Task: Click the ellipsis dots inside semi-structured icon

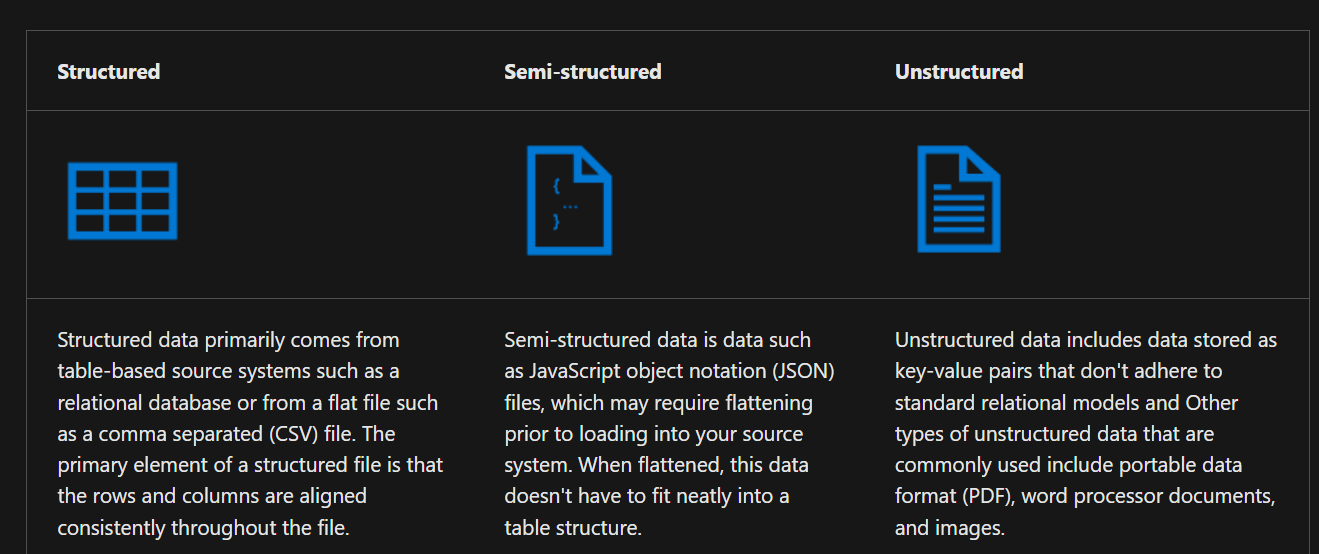Action: click(570, 207)
